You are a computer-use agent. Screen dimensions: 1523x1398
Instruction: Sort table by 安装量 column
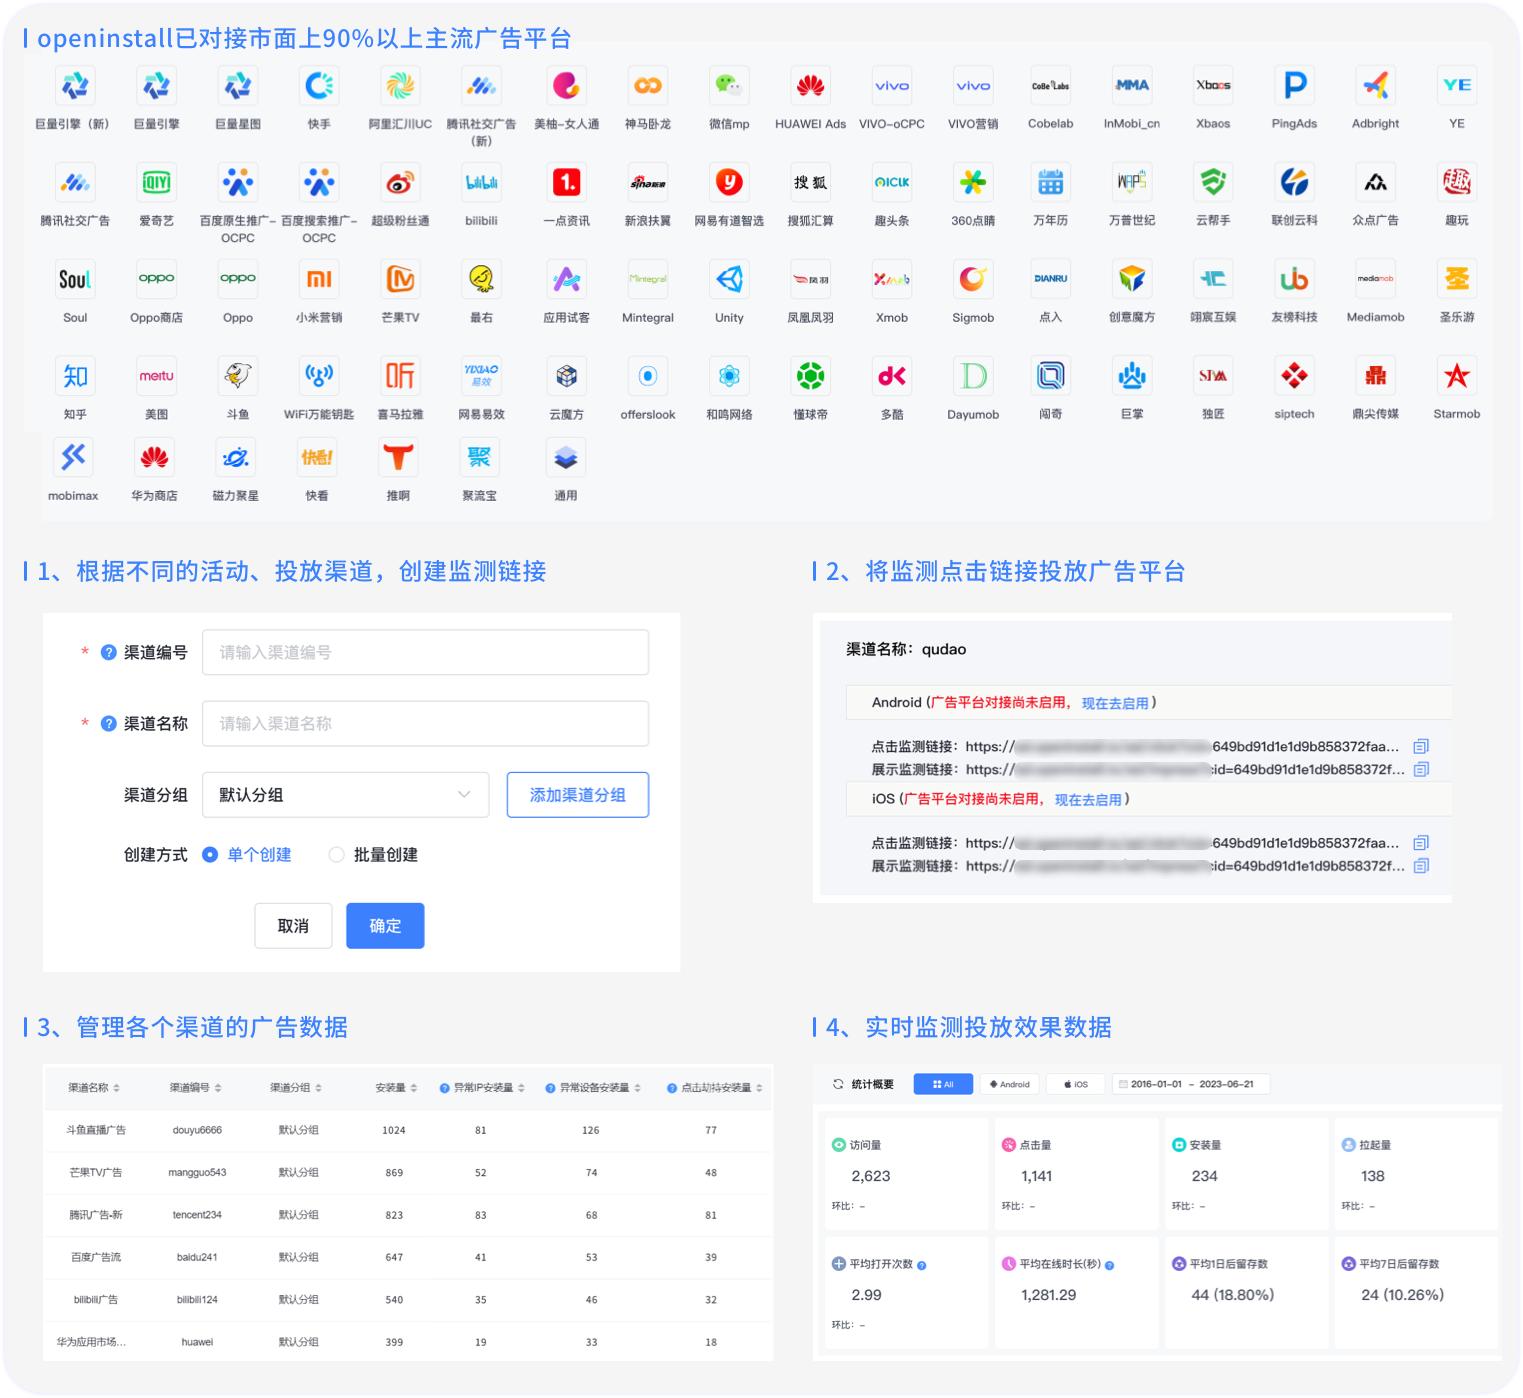(x=396, y=1088)
